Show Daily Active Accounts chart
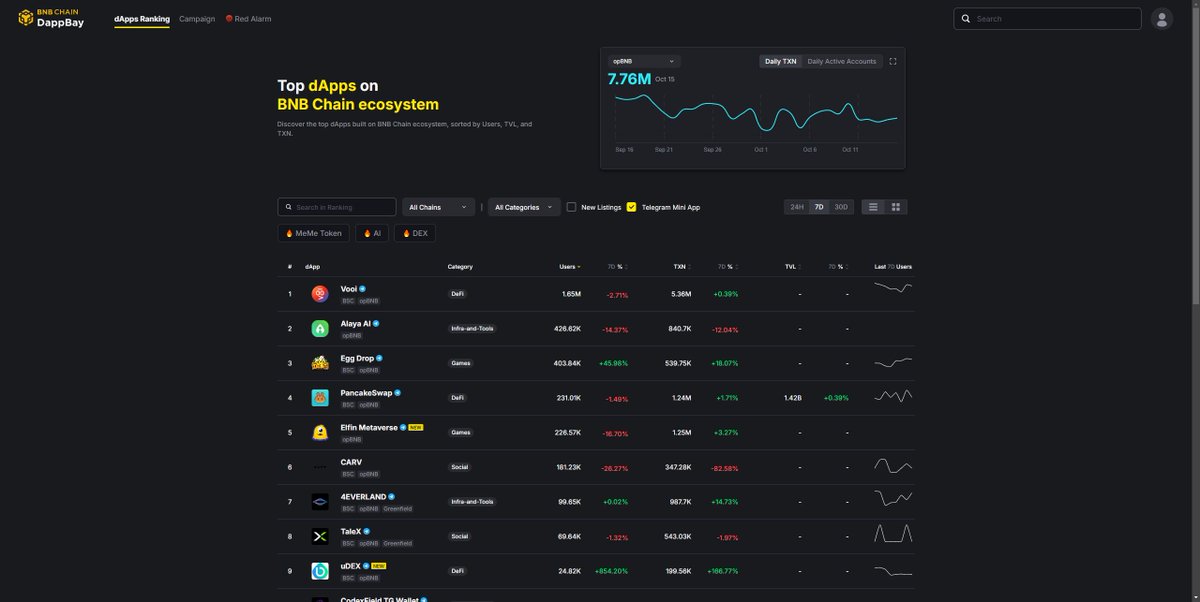Image resolution: width=1200 pixels, height=602 pixels. tap(842, 61)
